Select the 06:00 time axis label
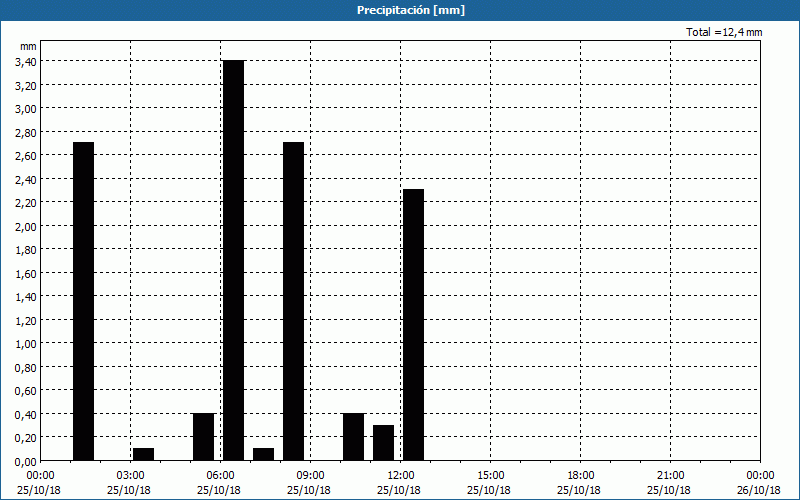 [x=220, y=476]
